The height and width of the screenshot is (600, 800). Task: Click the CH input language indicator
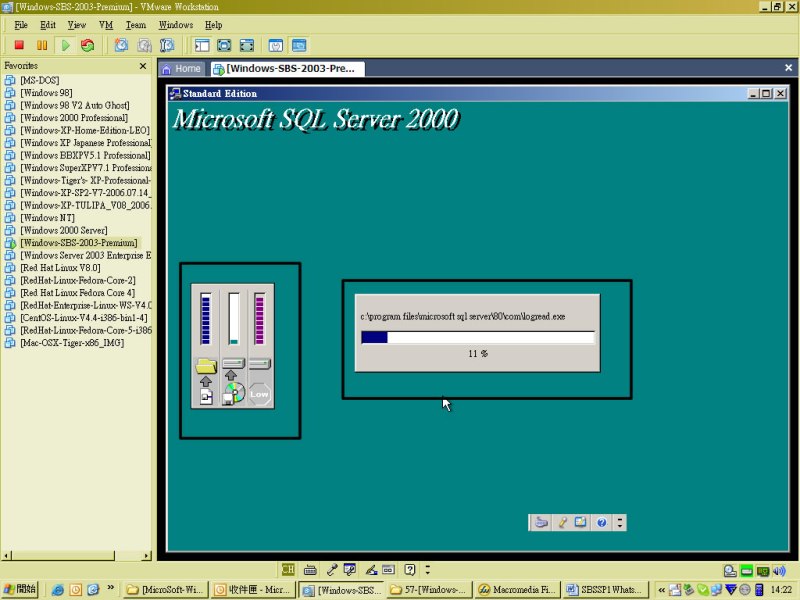(288, 569)
